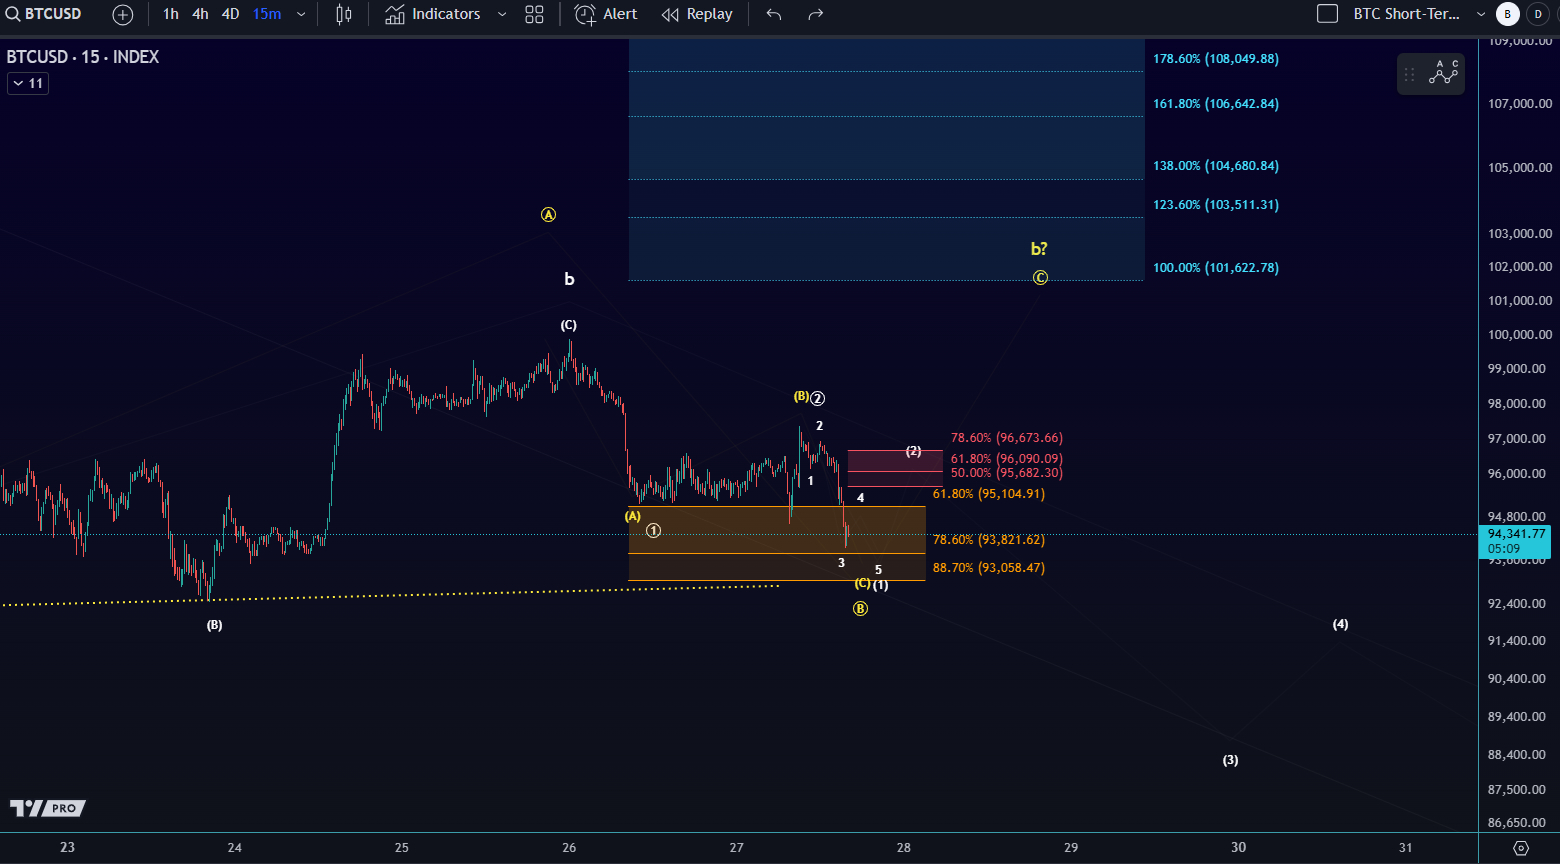Undo the last chart action

pos(773,14)
